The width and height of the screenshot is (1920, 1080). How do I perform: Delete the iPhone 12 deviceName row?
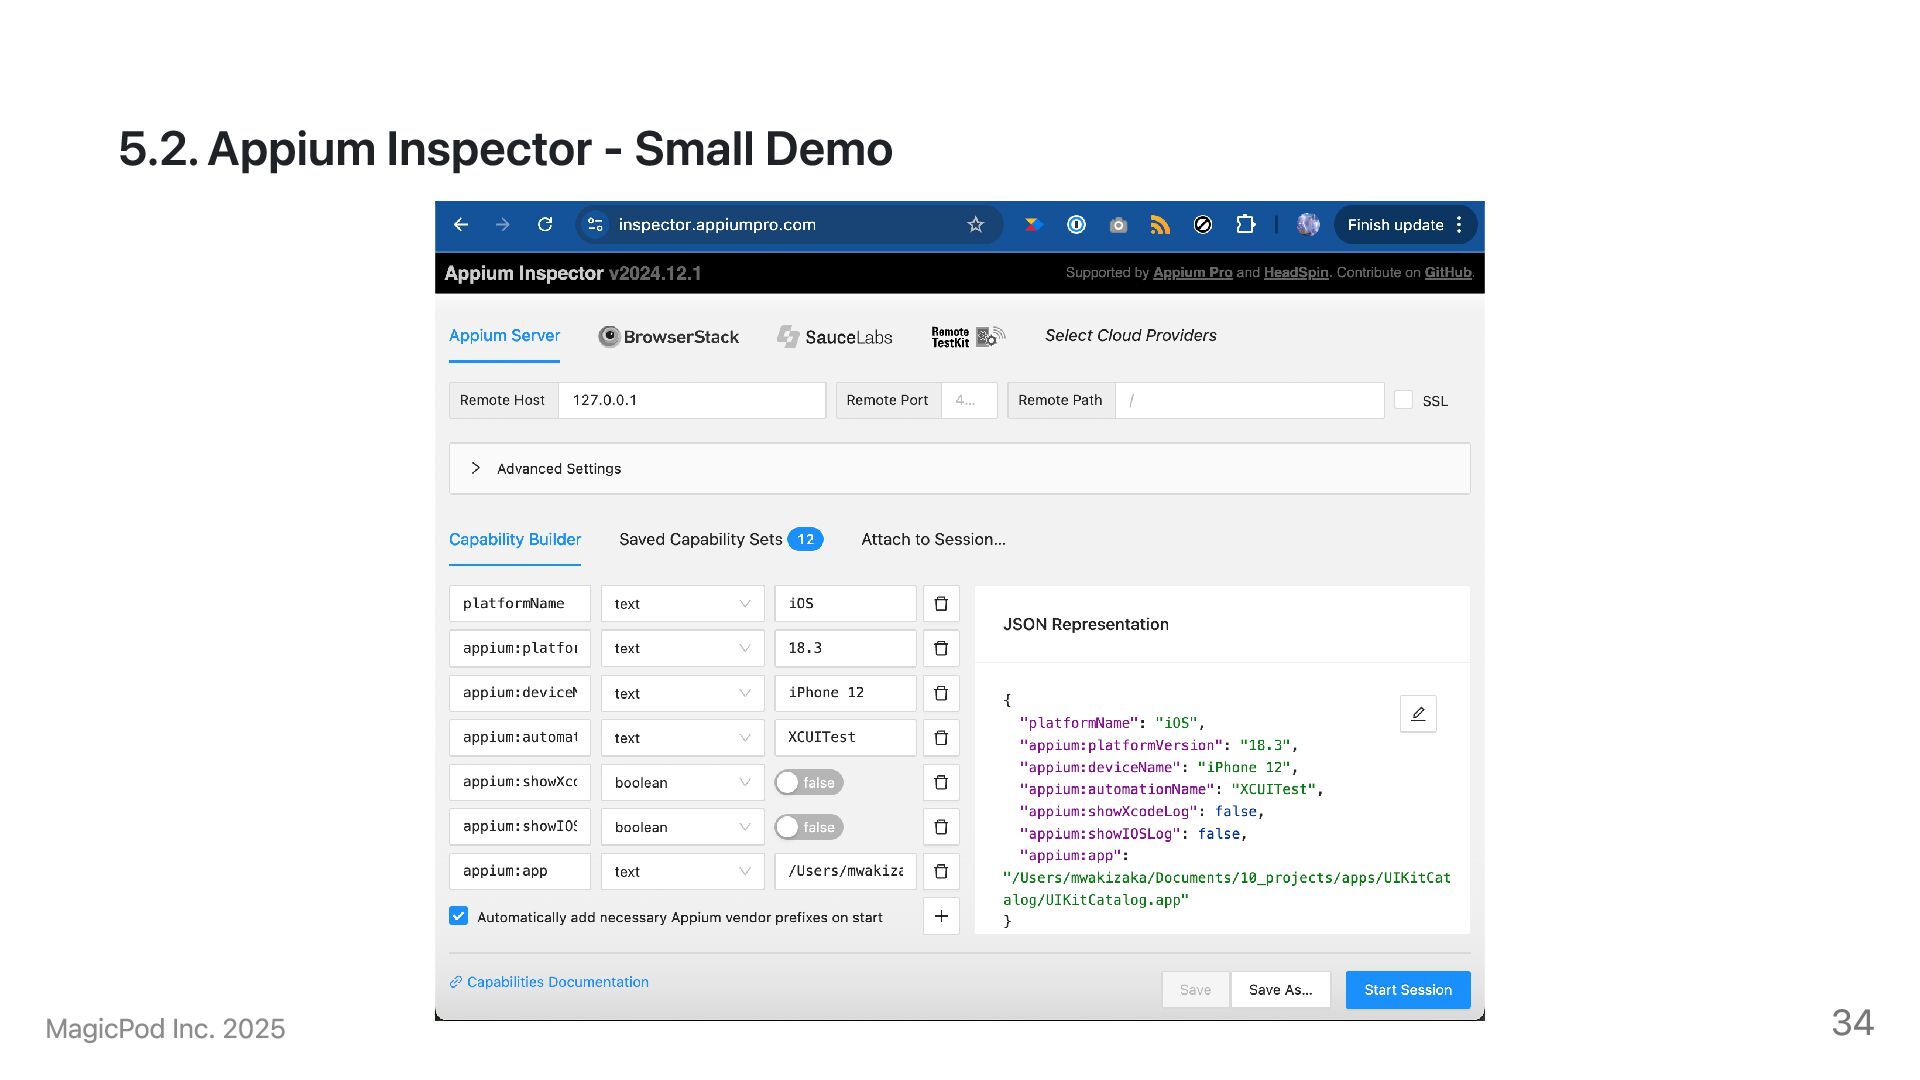(x=940, y=693)
